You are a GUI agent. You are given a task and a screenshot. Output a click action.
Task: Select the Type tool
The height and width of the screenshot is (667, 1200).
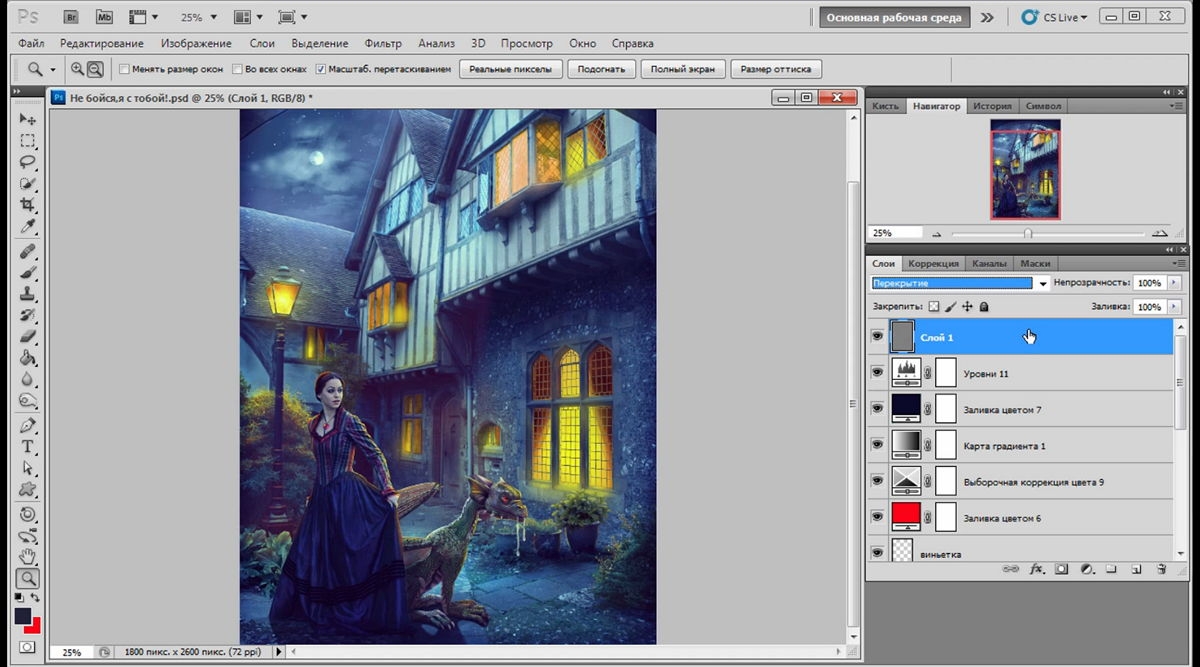[x=28, y=447]
